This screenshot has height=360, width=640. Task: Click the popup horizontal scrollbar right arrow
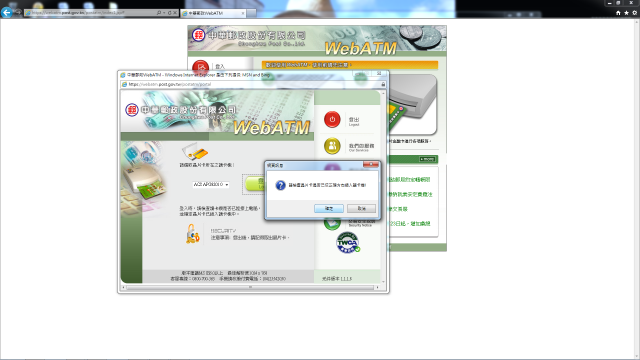pyautogui.click(x=377, y=287)
